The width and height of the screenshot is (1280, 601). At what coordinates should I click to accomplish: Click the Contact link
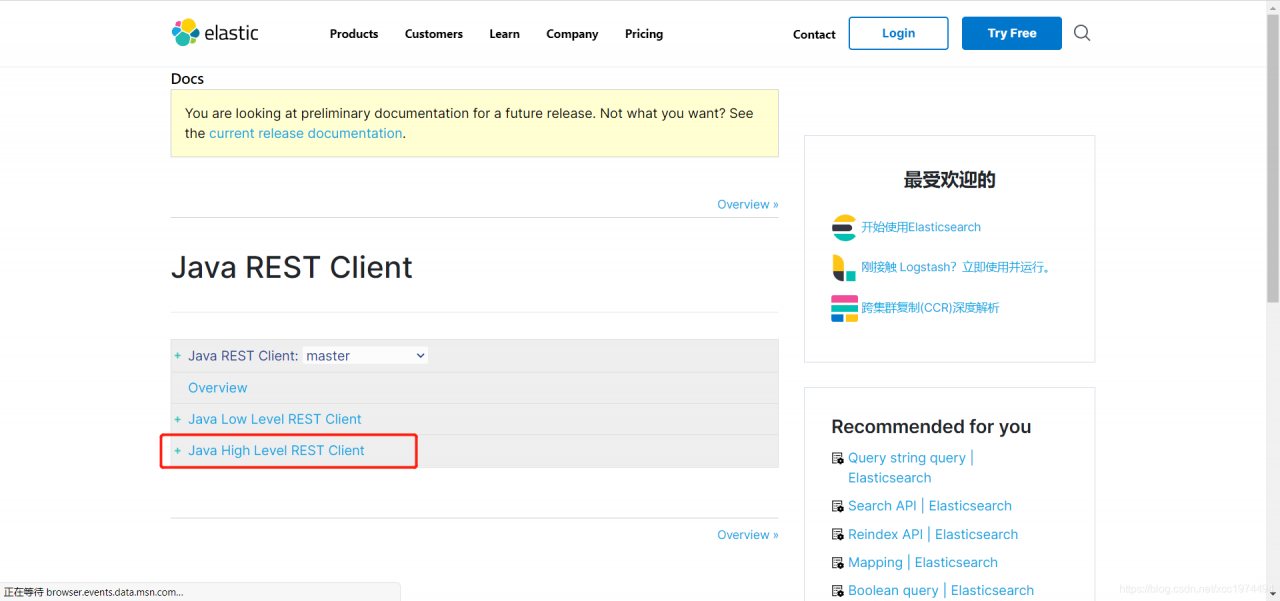pyautogui.click(x=814, y=34)
